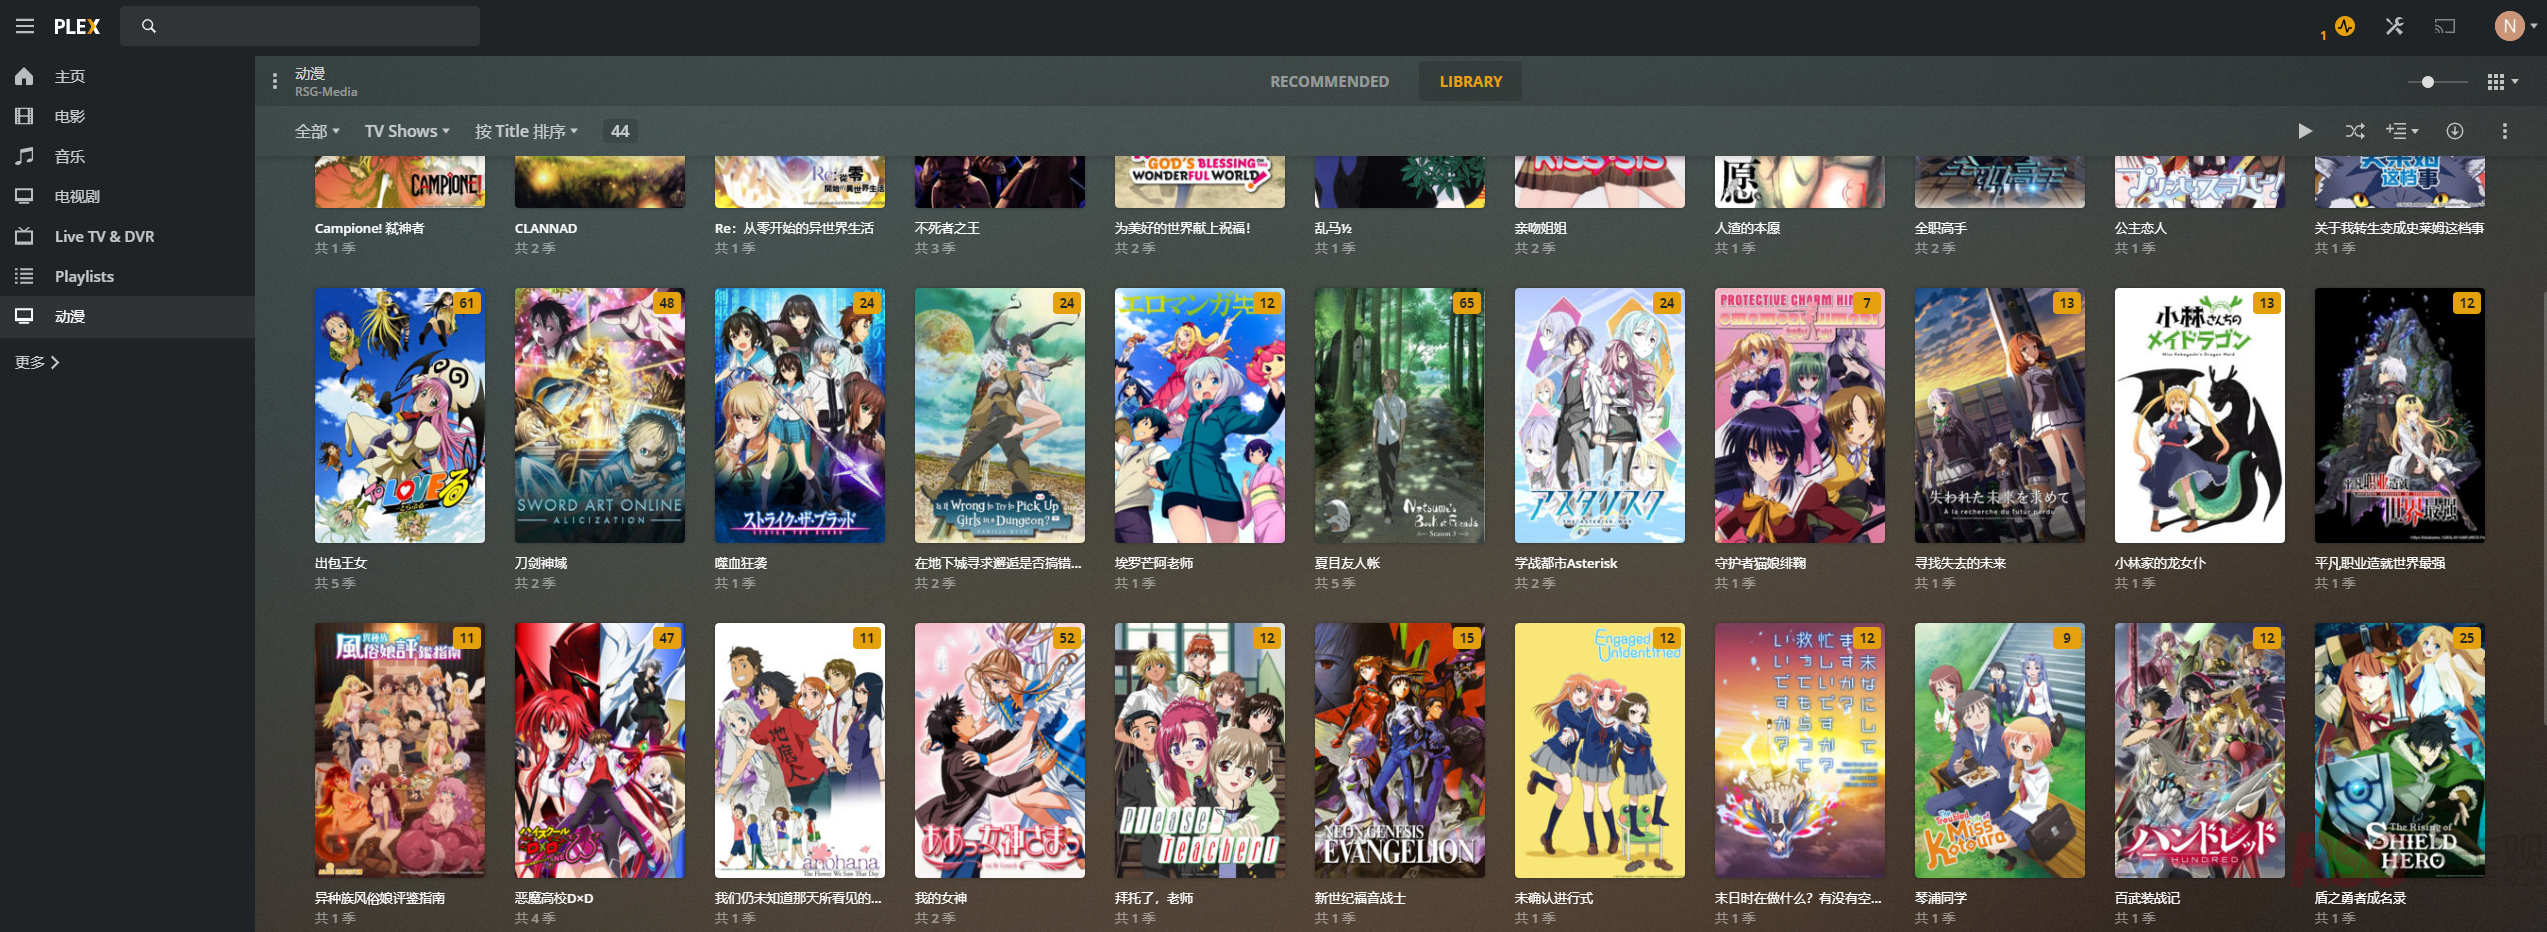Click the Cast to device icon
Viewport: 2547px width, 932px height.
point(2444,27)
